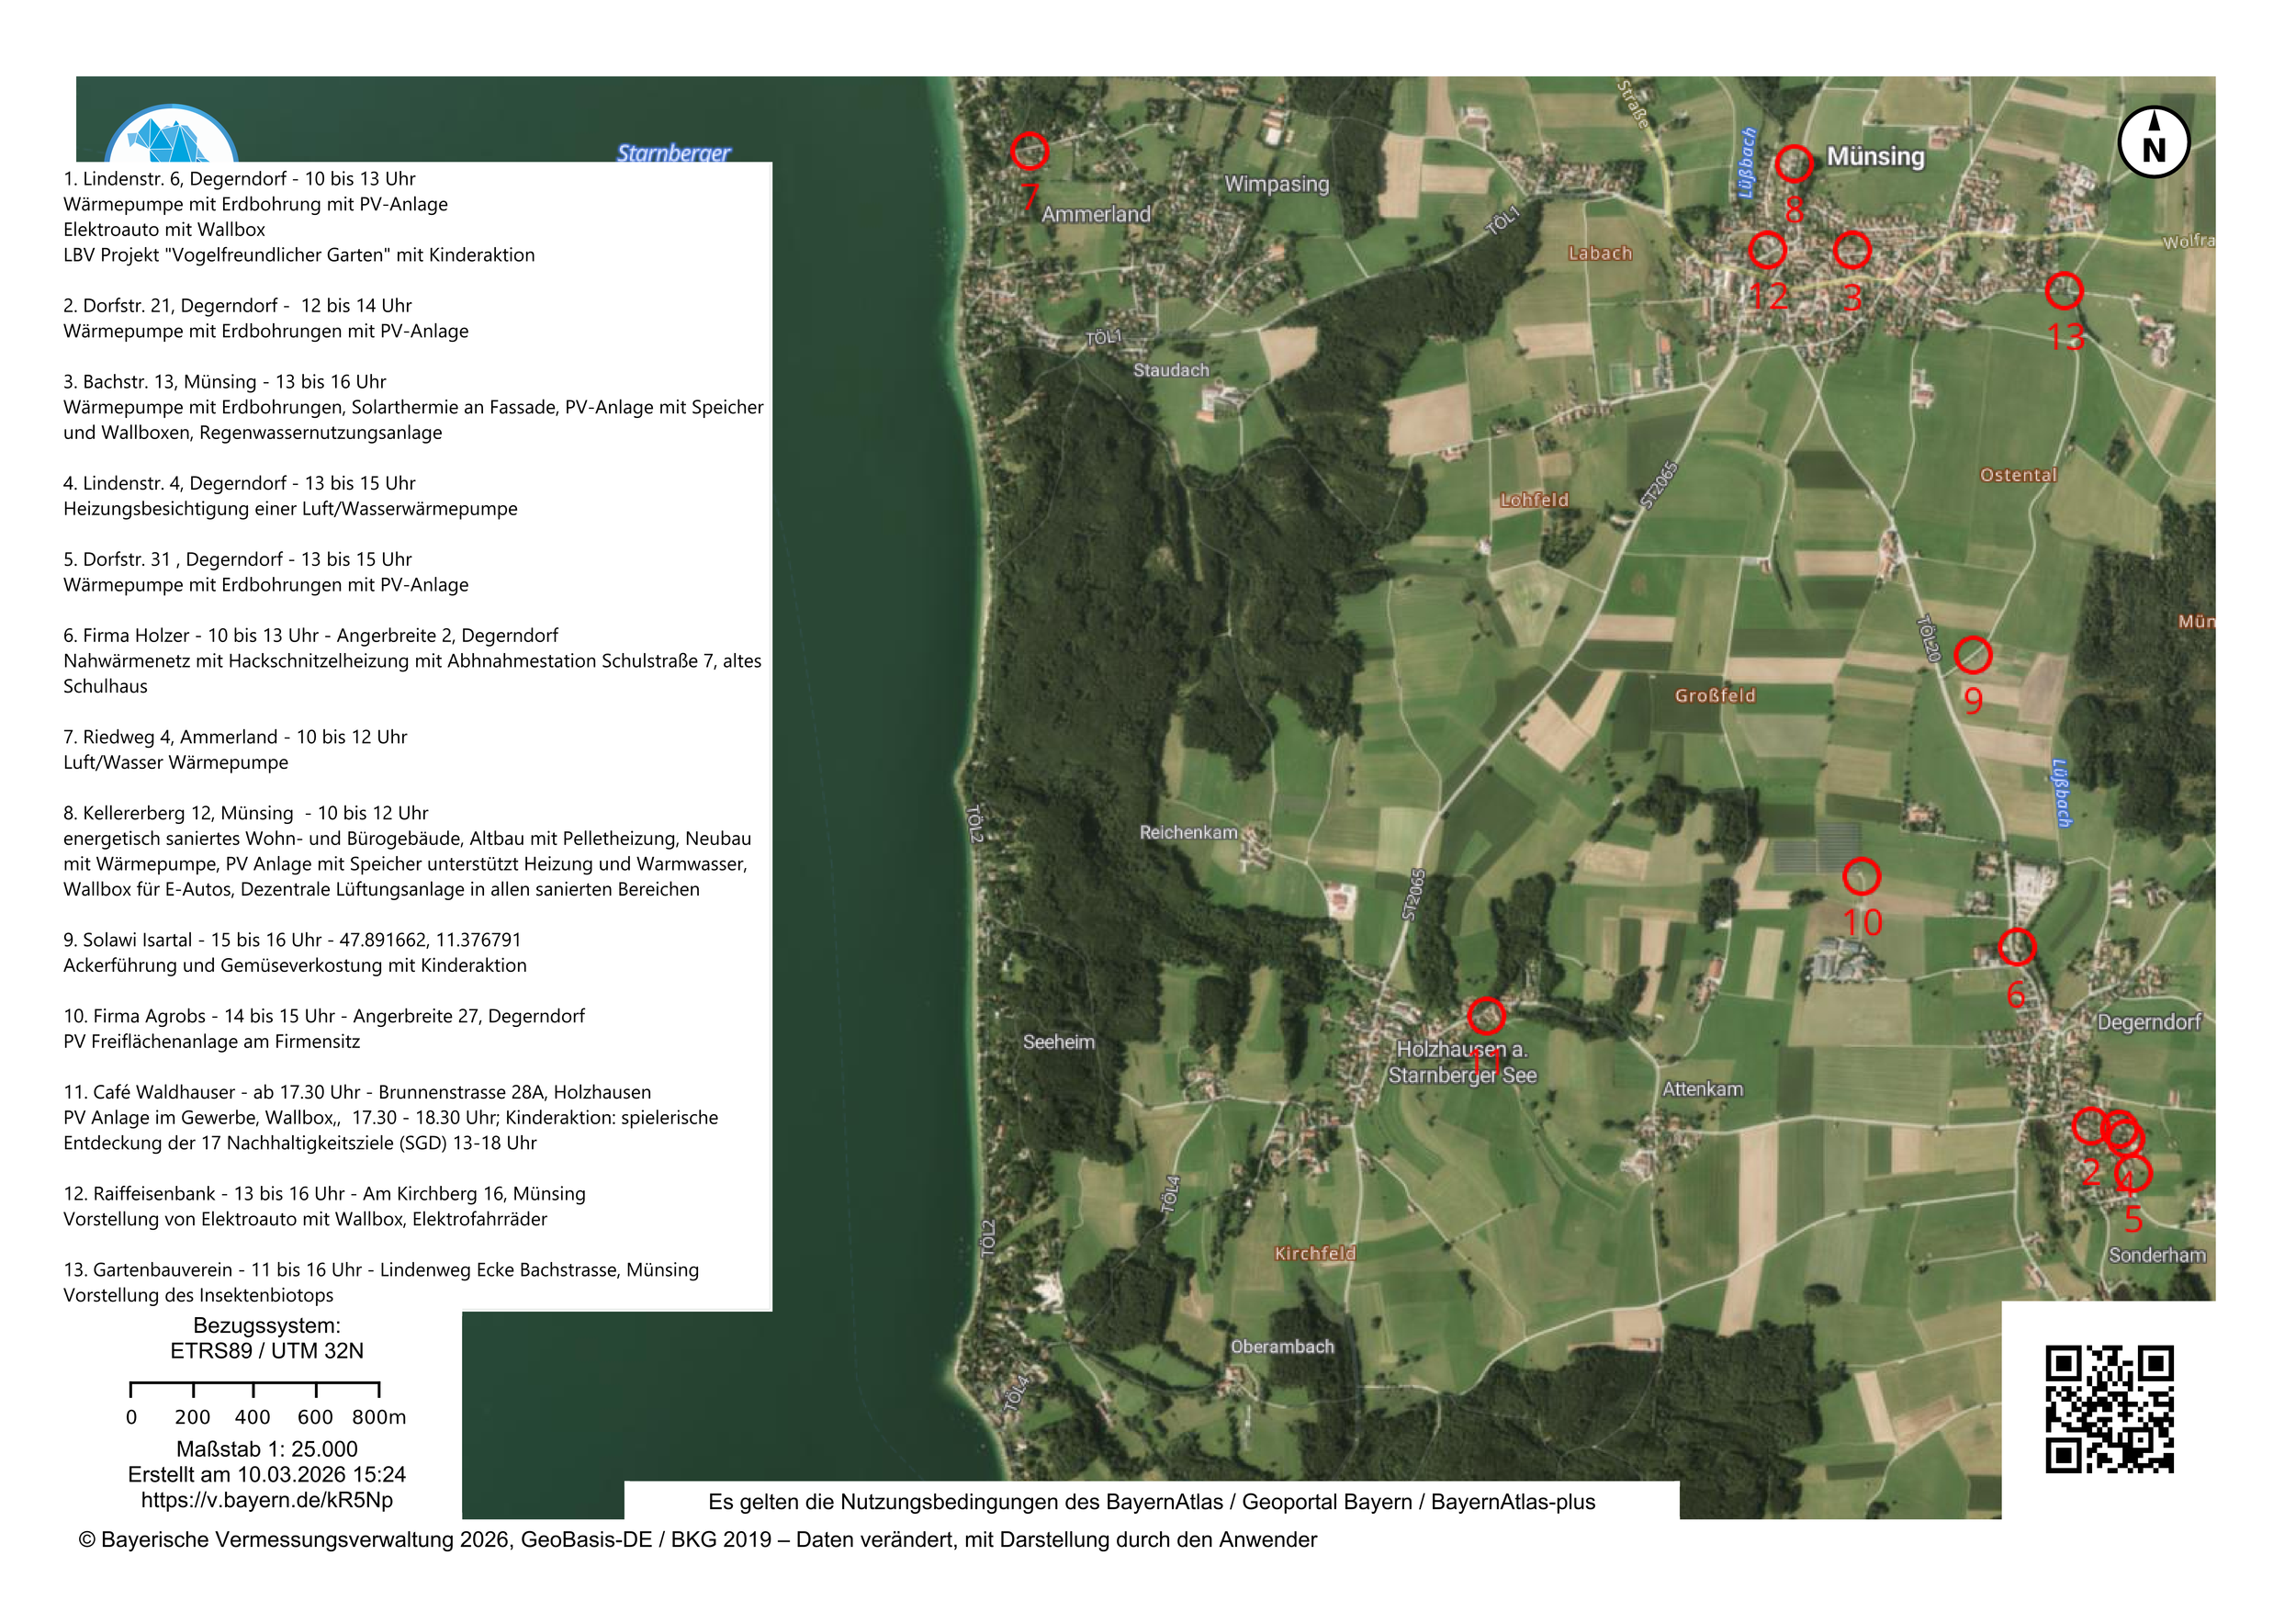This screenshot has height=1623, width=2296.
Task: Click the QR code image
Action: click(2109, 1409)
